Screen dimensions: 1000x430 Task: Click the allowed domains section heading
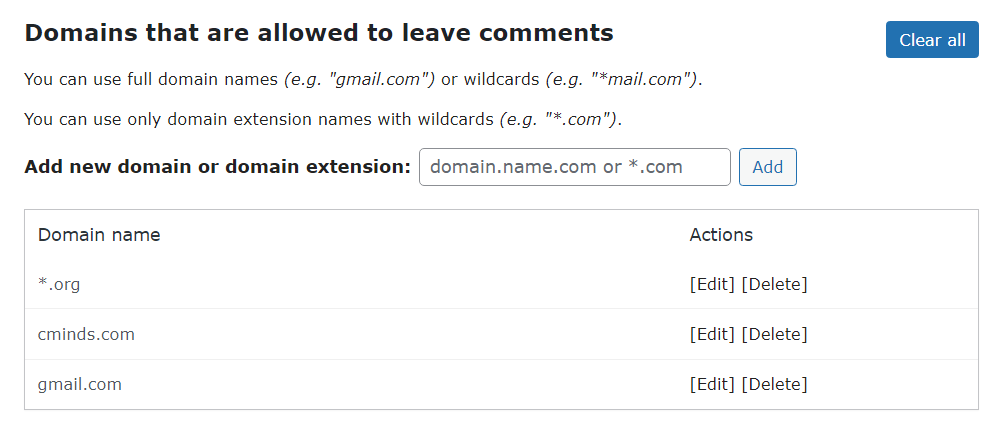pos(319,33)
